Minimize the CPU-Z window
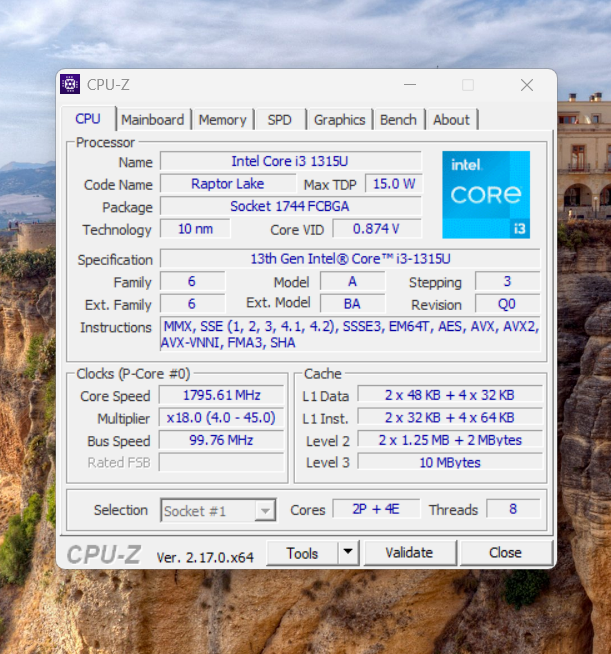Screen dimensions: 611x654 [410, 85]
